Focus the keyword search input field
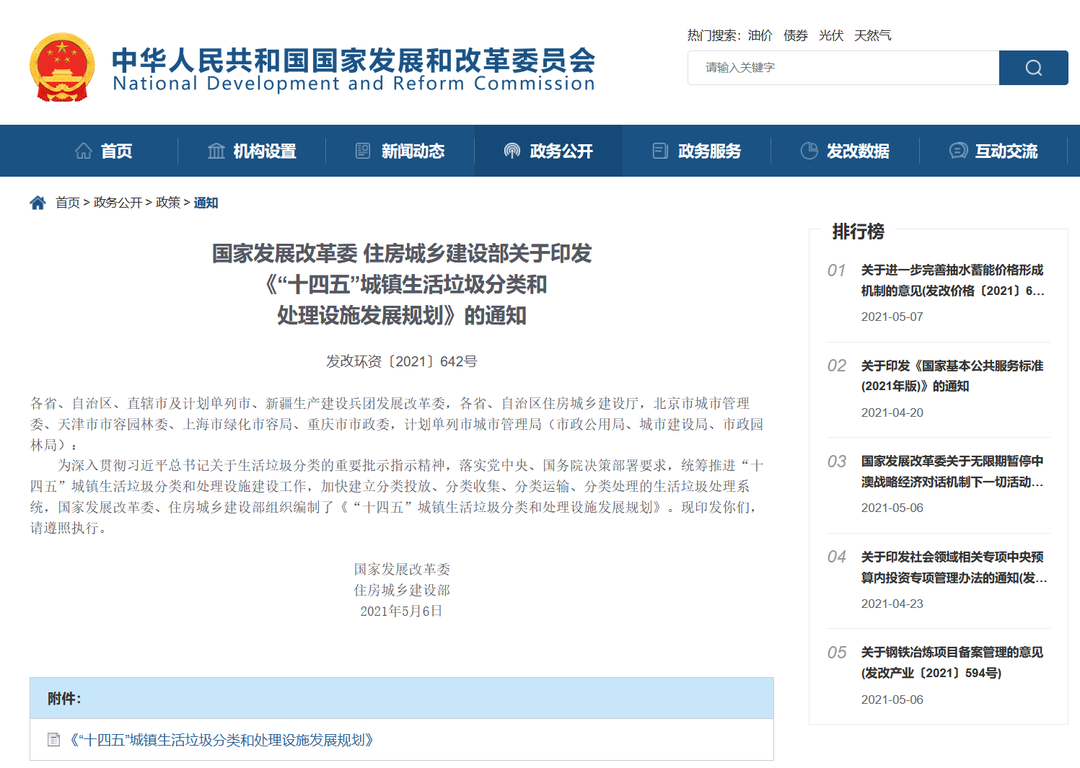 click(842, 68)
